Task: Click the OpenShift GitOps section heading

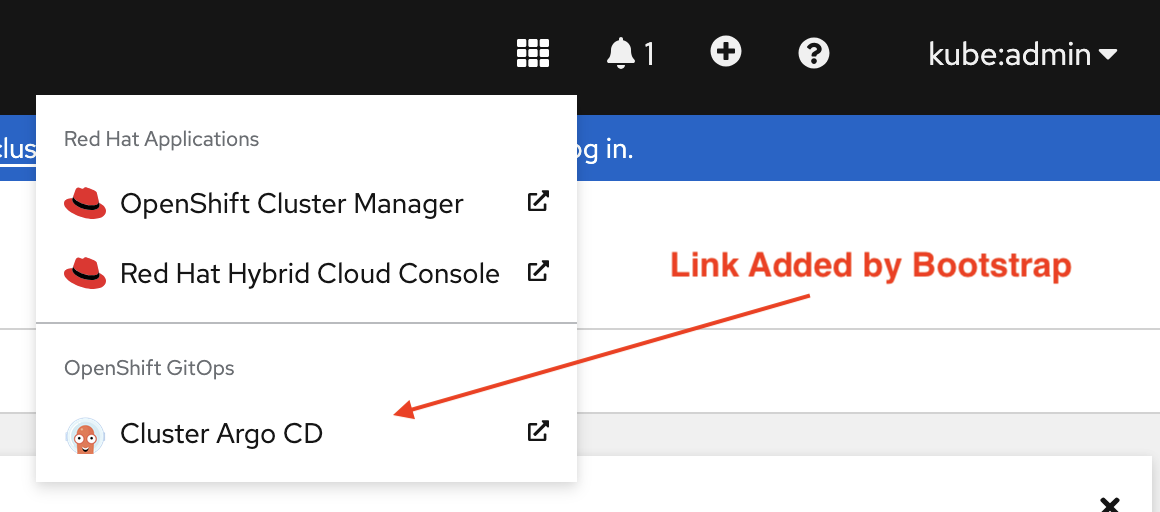Action: pos(149,368)
